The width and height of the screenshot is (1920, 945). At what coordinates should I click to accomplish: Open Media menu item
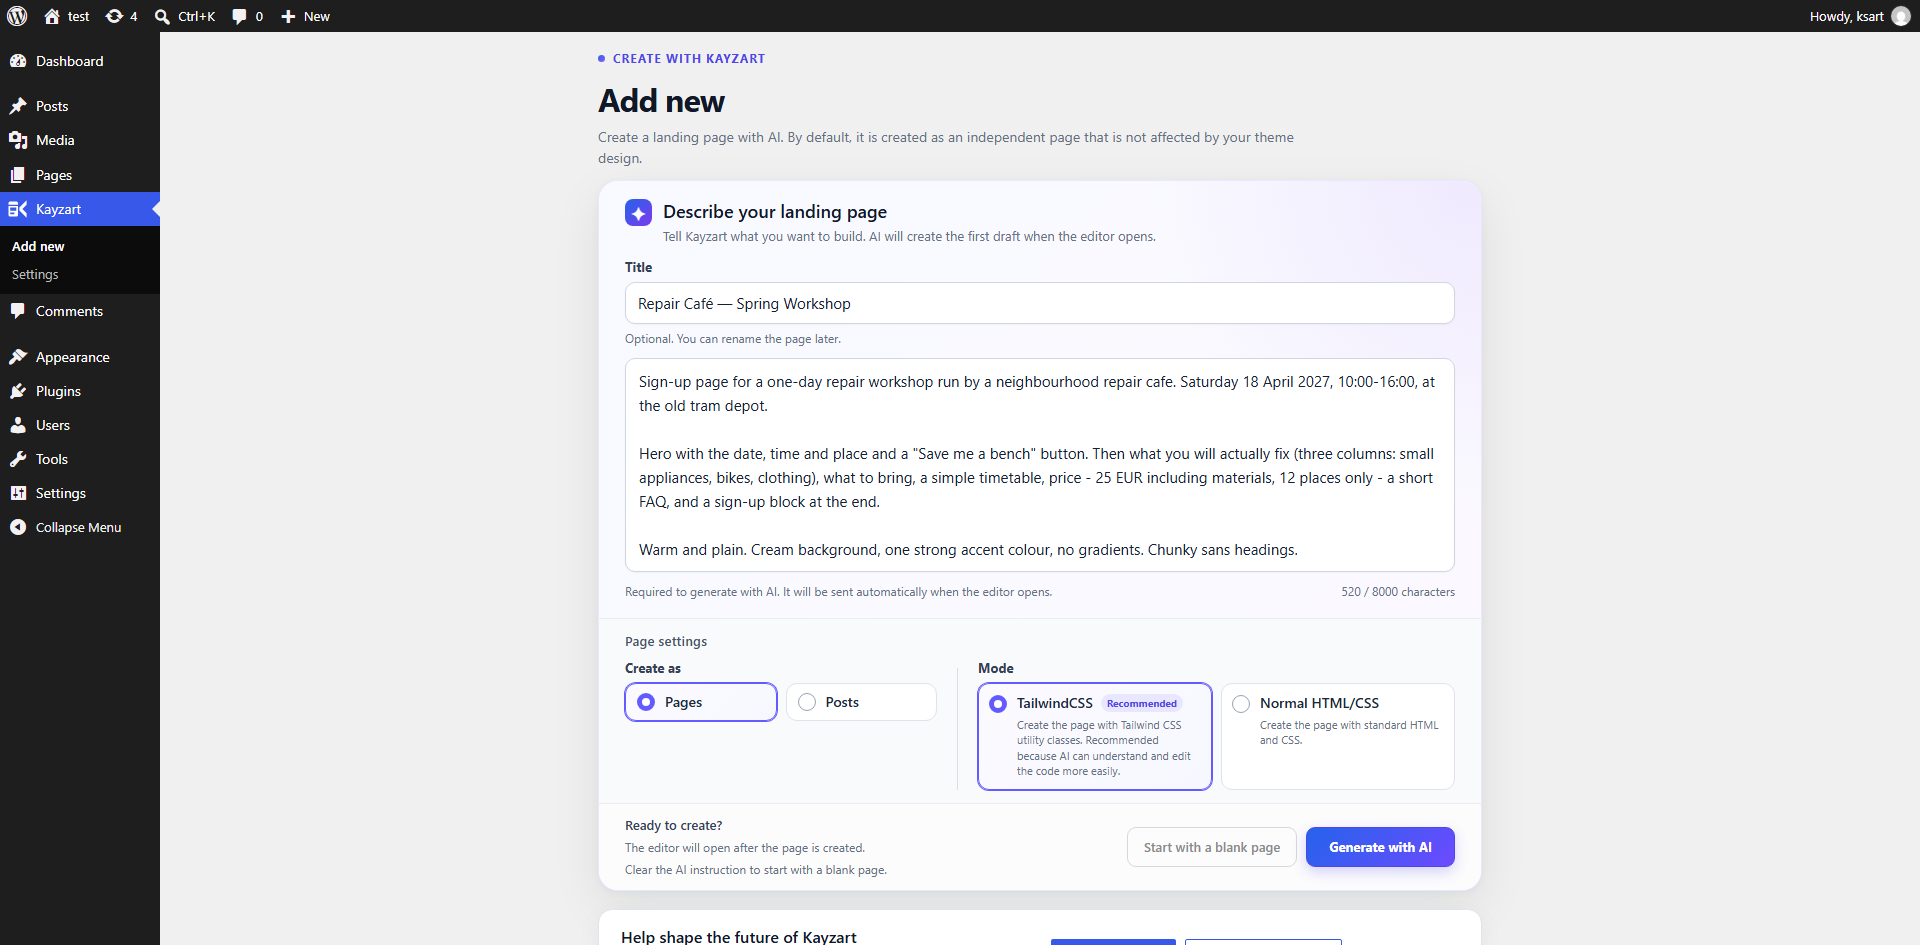(80, 140)
